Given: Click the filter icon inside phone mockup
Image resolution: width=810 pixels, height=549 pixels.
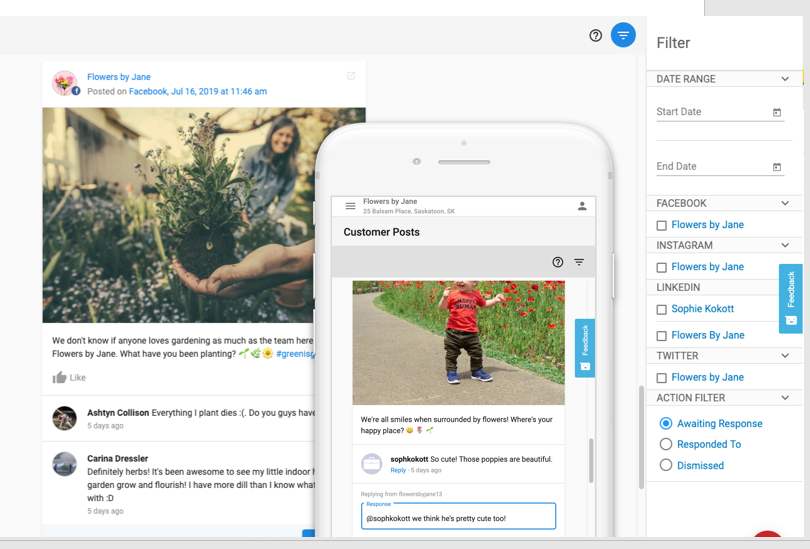Looking at the screenshot, I should pyautogui.click(x=579, y=262).
